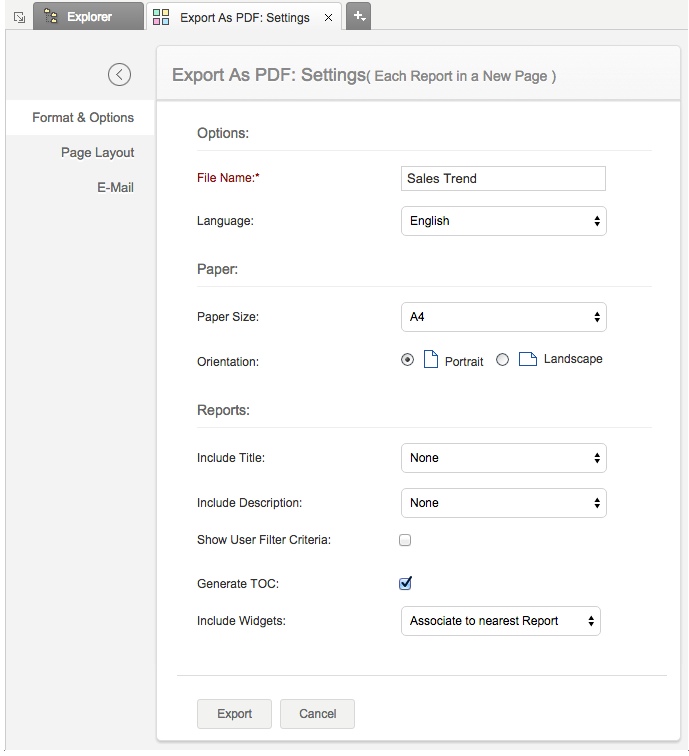Close the Export As PDF tab
The image size is (689, 756).
[329, 17]
